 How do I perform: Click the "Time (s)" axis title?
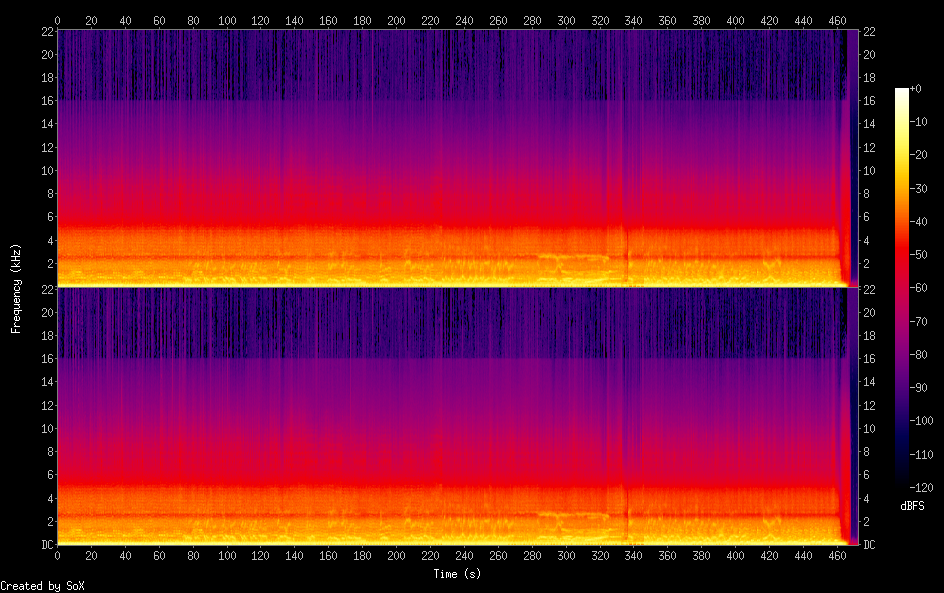pyautogui.click(x=457, y=574)
